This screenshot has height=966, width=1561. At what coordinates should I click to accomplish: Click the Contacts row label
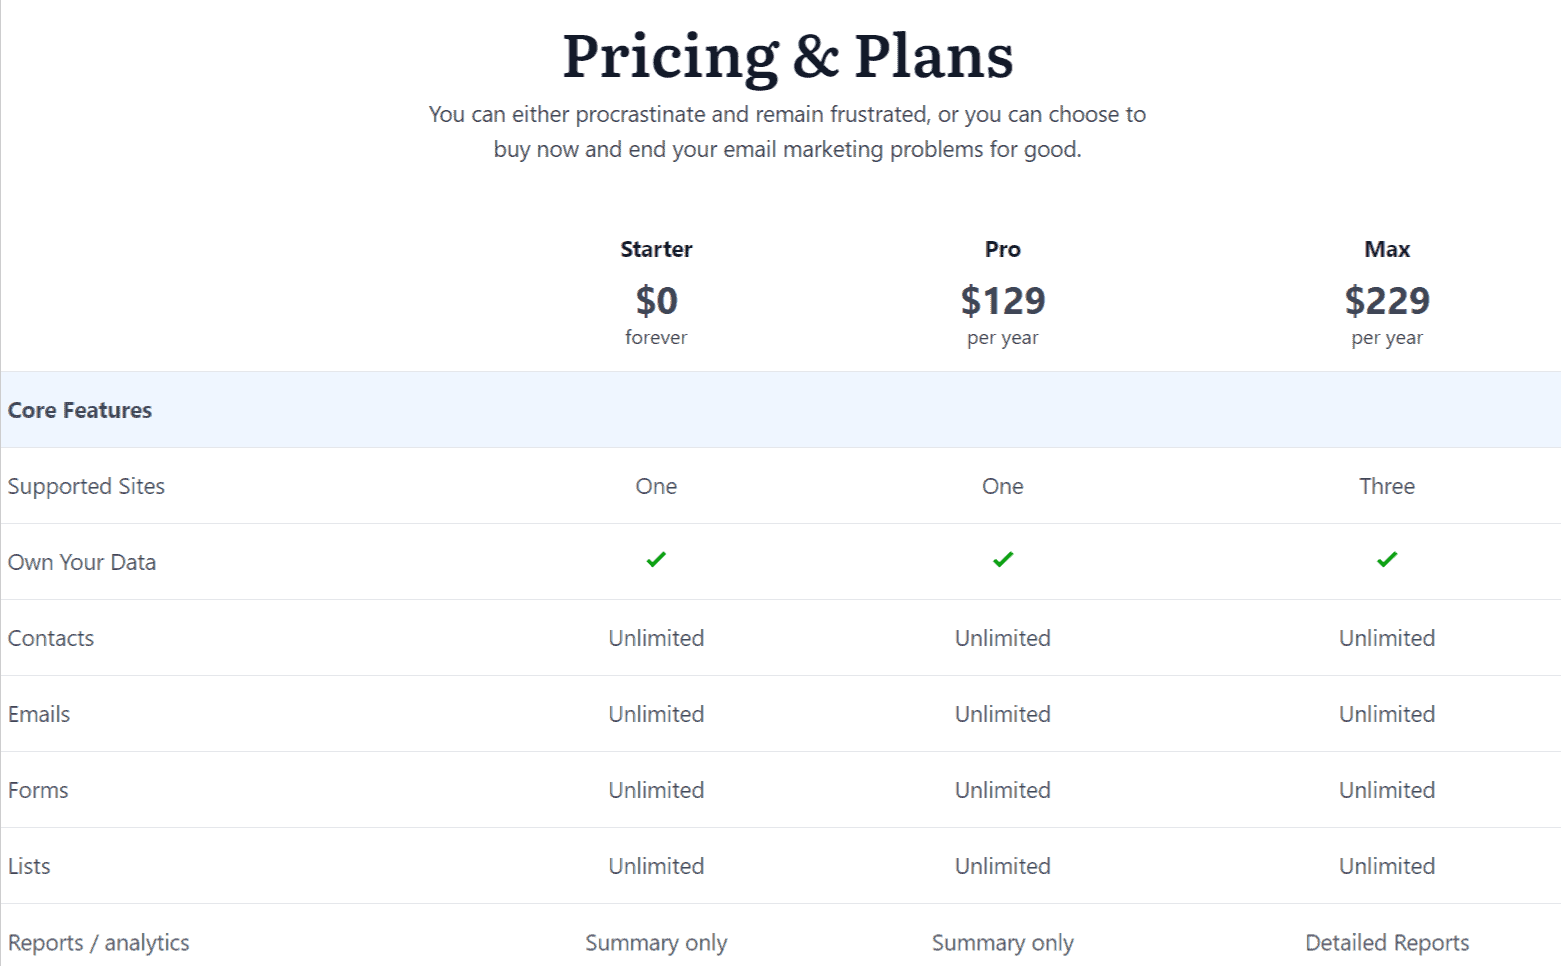[x=51, y=638]
